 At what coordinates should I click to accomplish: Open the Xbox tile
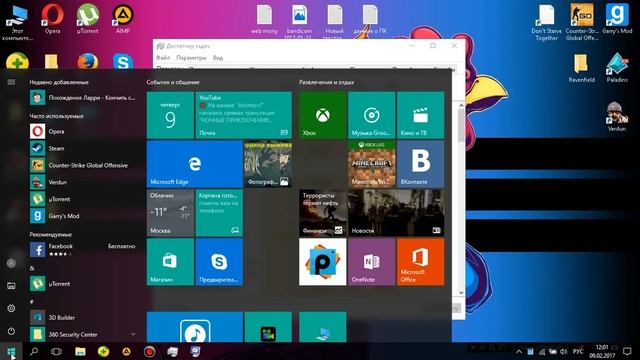[322, 115]
